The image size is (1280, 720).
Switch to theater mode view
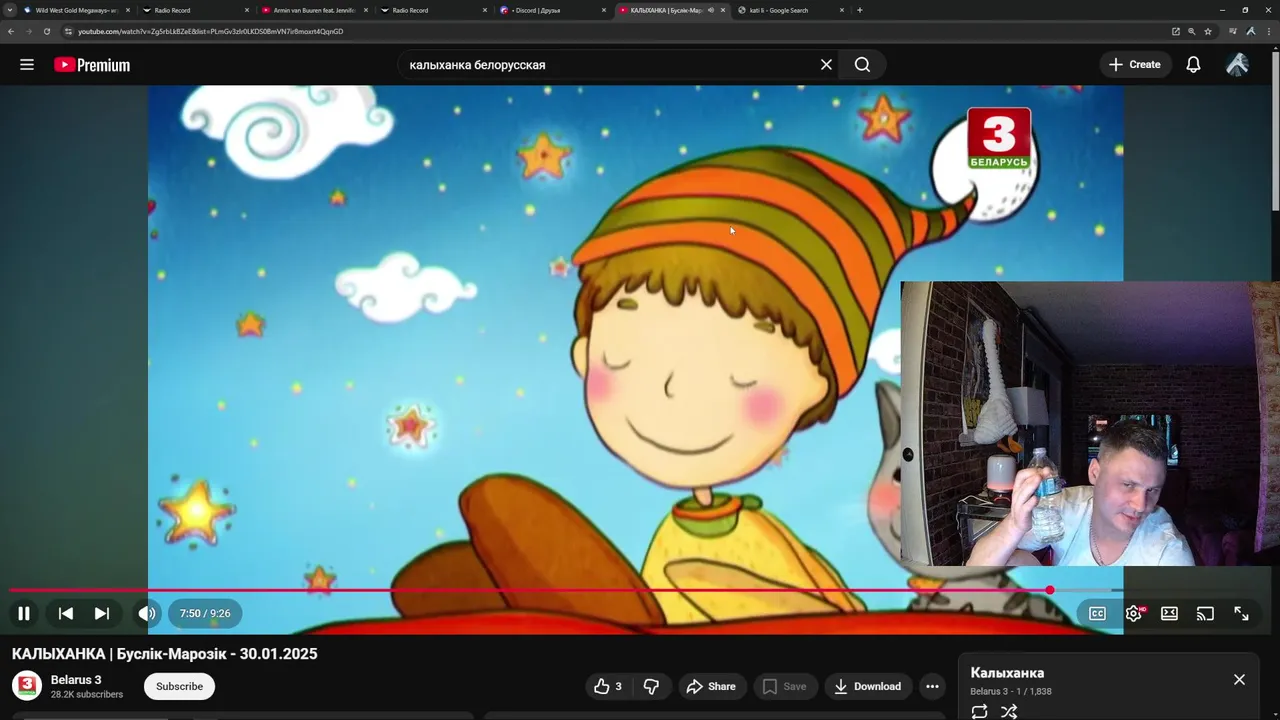pos(1169,614)
